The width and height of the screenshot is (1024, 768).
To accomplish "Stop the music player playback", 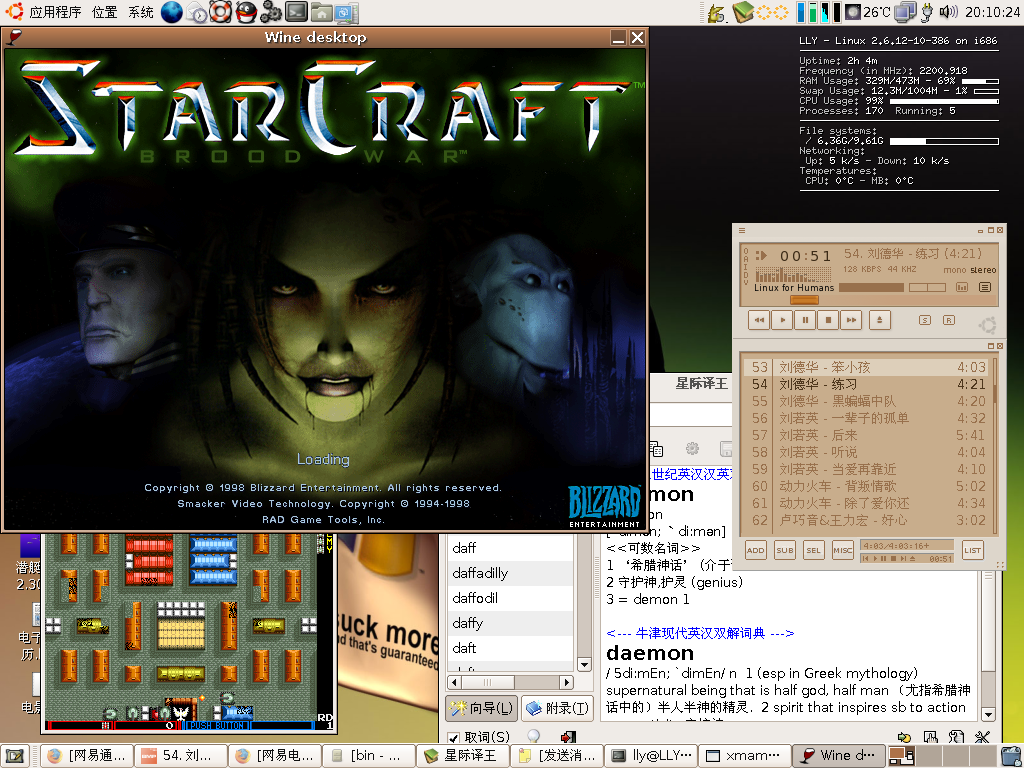I will pos(828,320).
